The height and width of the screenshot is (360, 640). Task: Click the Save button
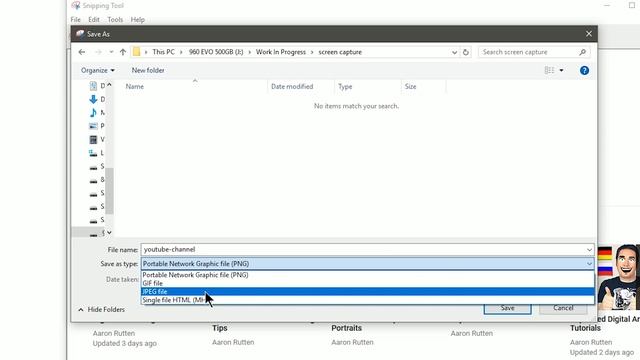point(507,309)
